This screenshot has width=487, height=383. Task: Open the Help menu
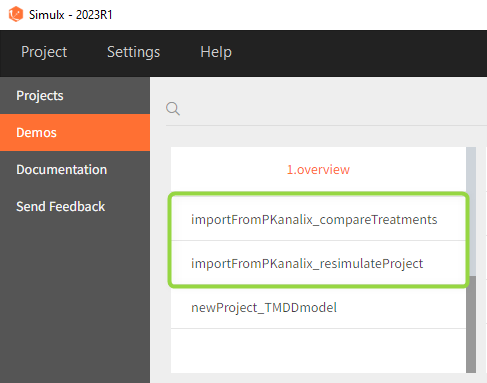216,52
